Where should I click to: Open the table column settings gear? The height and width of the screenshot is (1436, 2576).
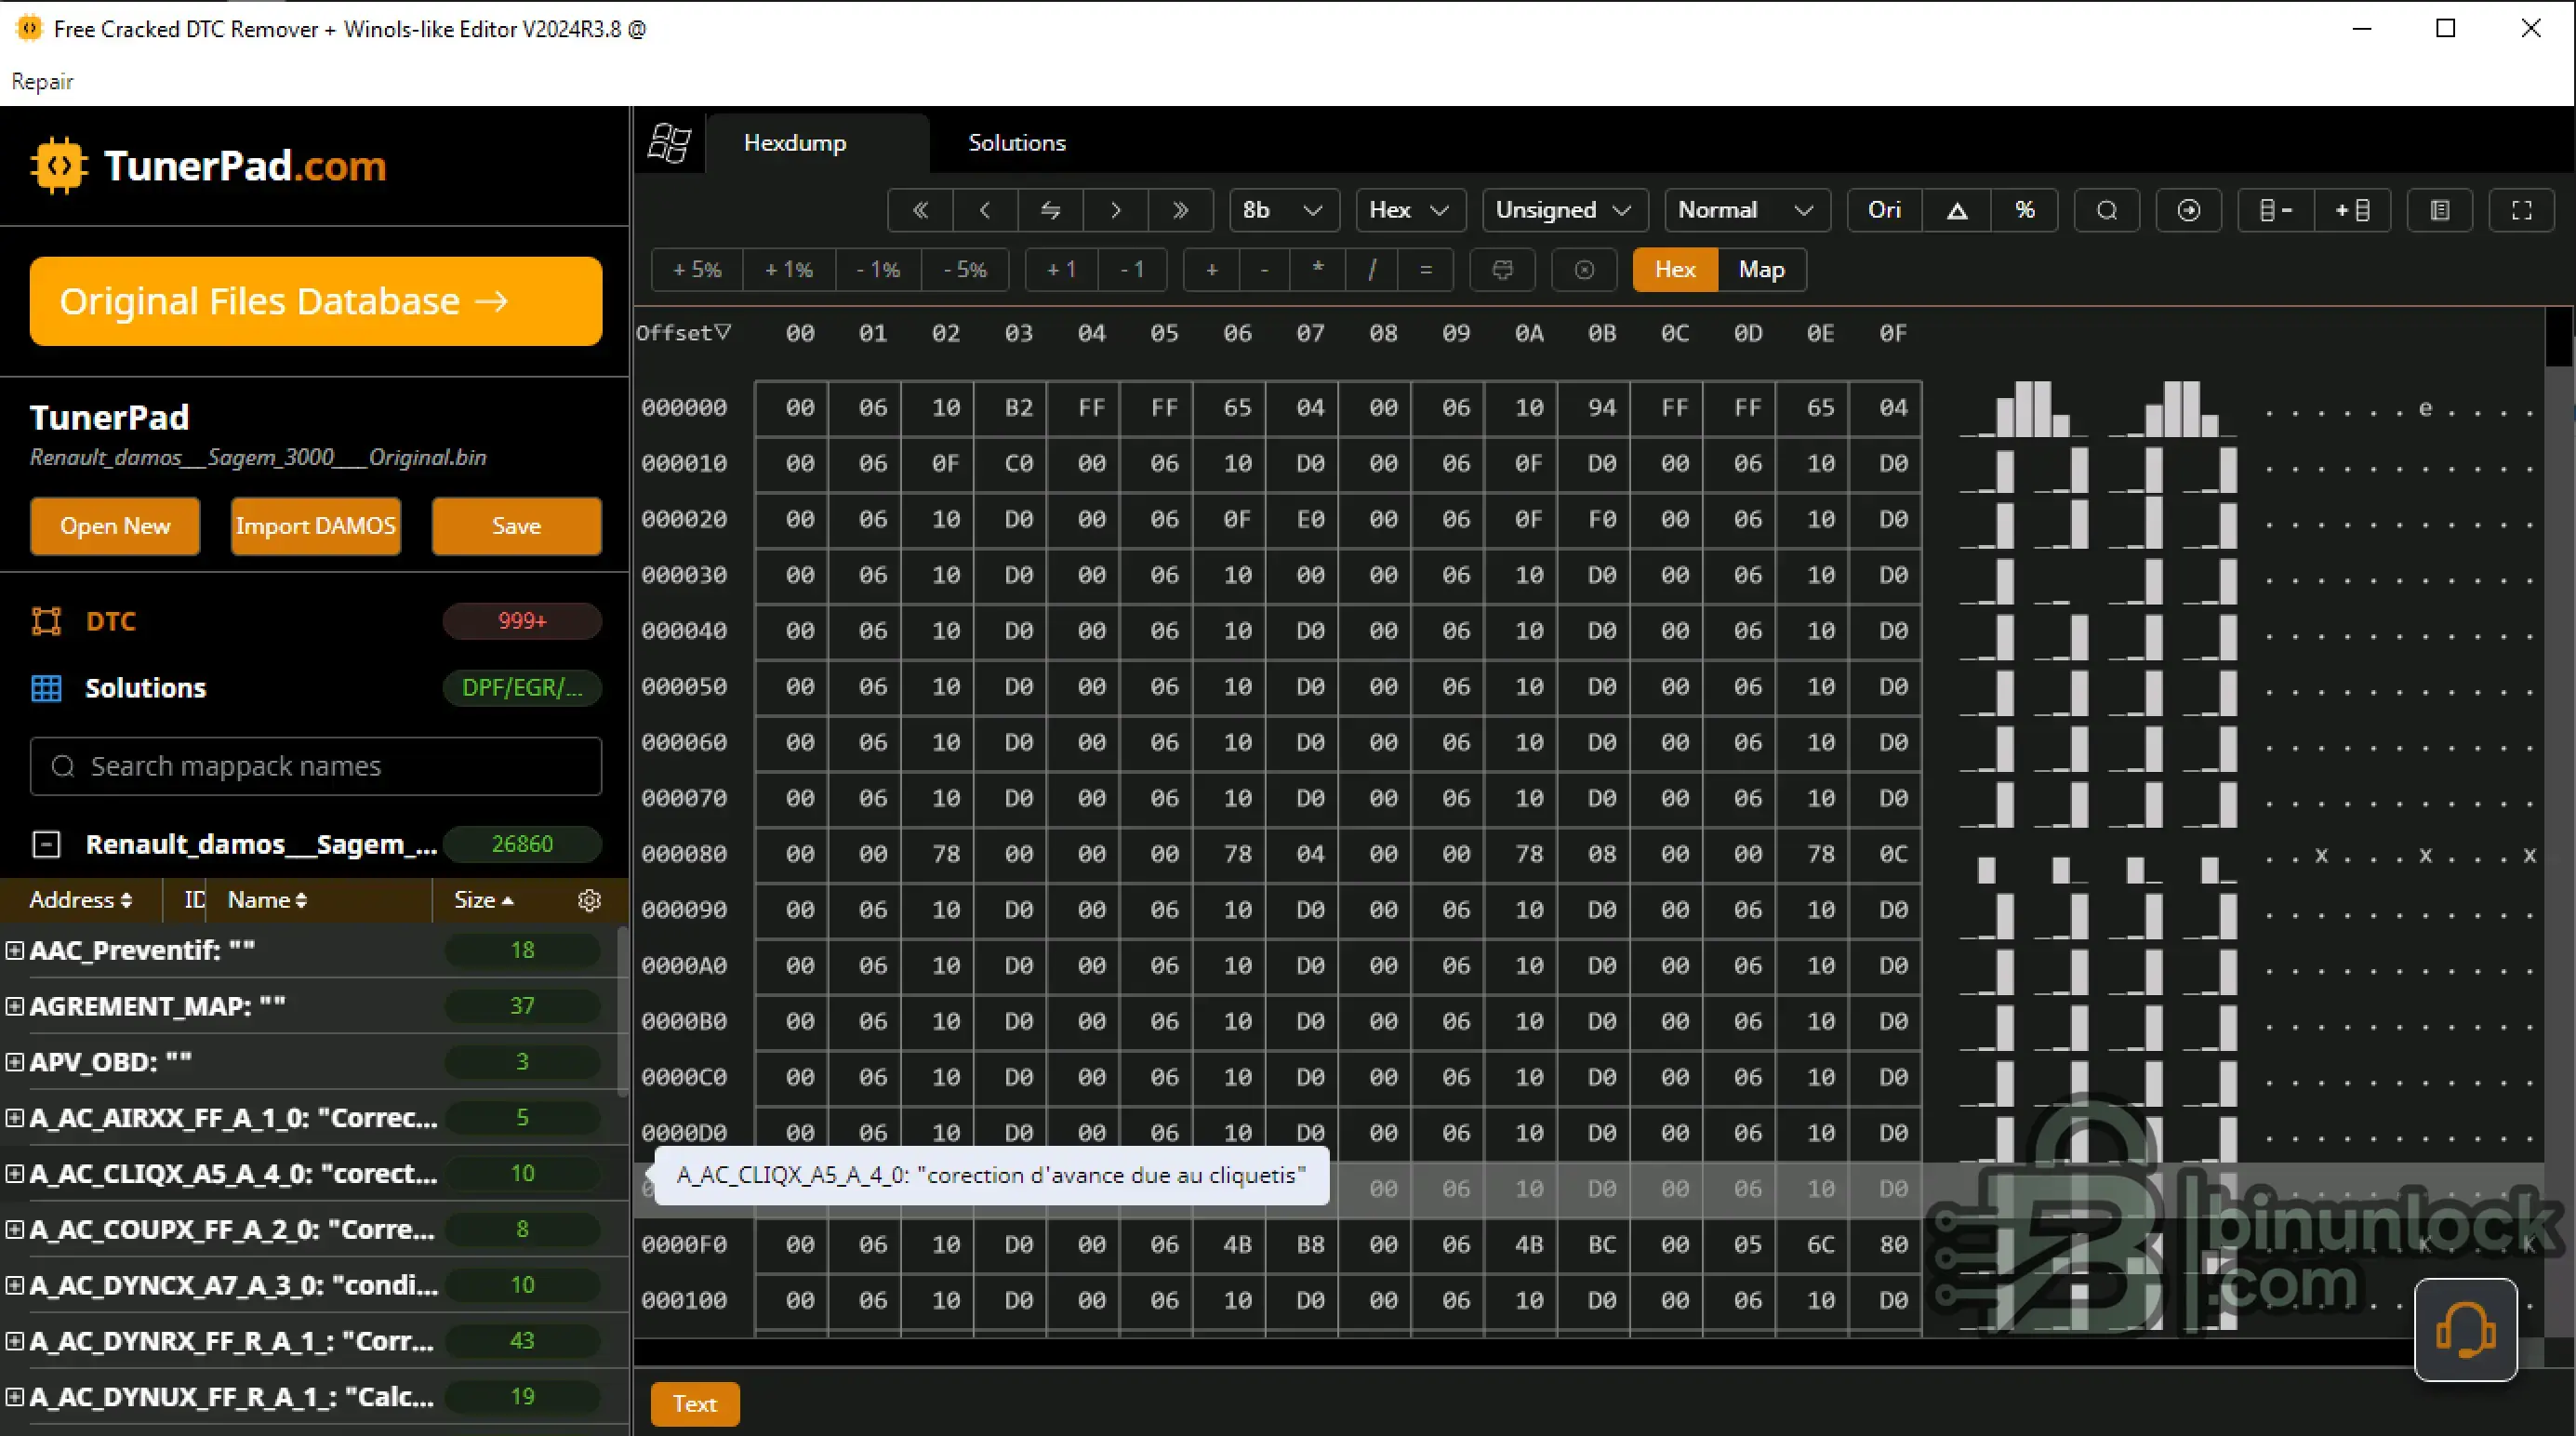[x=590, y=900]
